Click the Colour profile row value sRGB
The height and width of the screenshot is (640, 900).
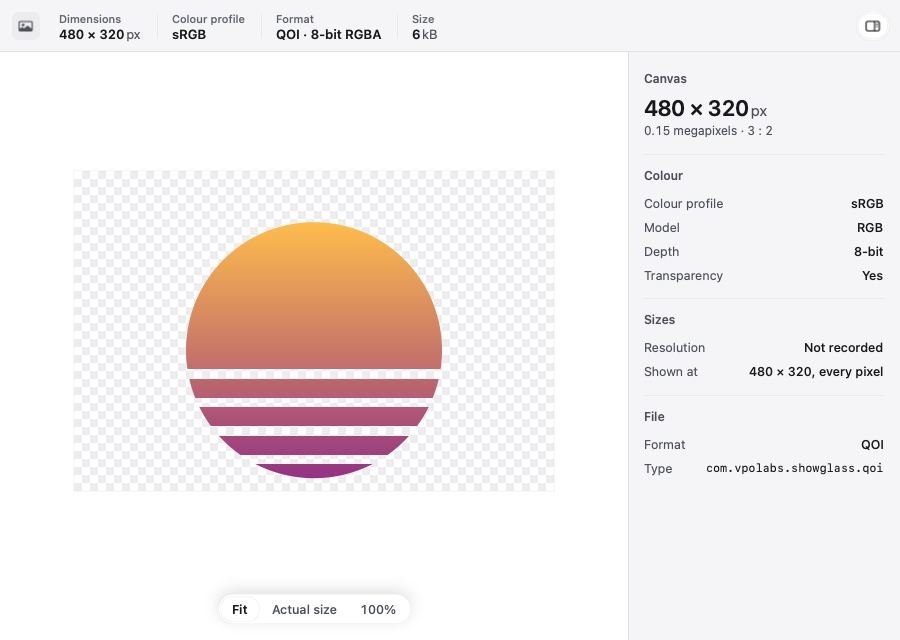tap(867, 204)
